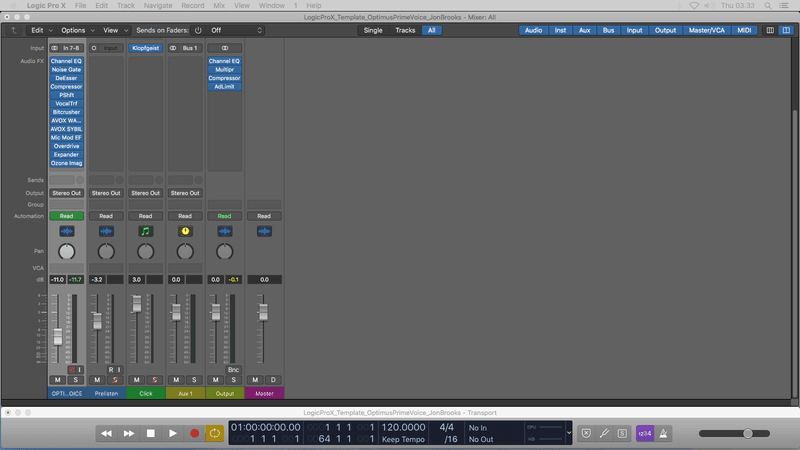Toggle the Master/VCA filter button

[706, 30]
